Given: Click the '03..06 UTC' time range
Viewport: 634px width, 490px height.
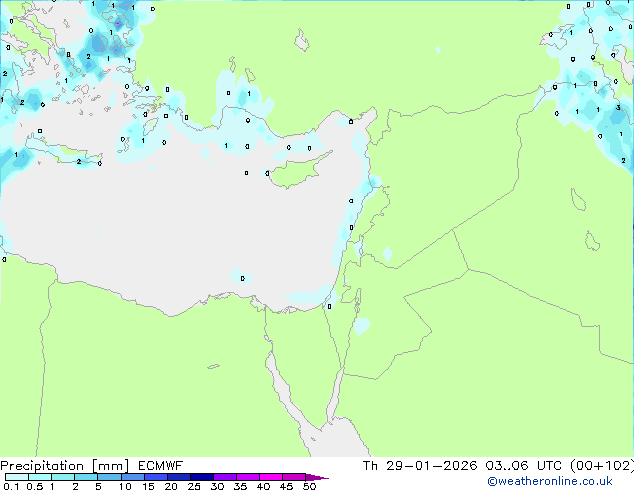Looking at the screenshot, I should click(x=524, y=466).
